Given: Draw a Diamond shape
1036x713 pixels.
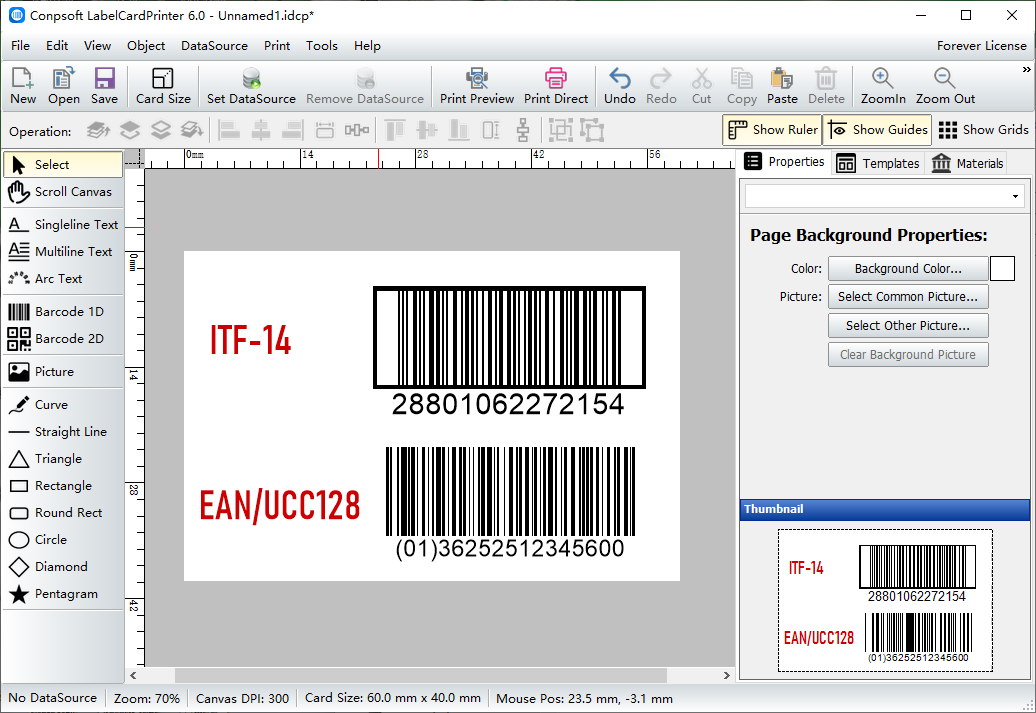Looking at the screenshot, I should pyautogui.click(x=63, y=567).
